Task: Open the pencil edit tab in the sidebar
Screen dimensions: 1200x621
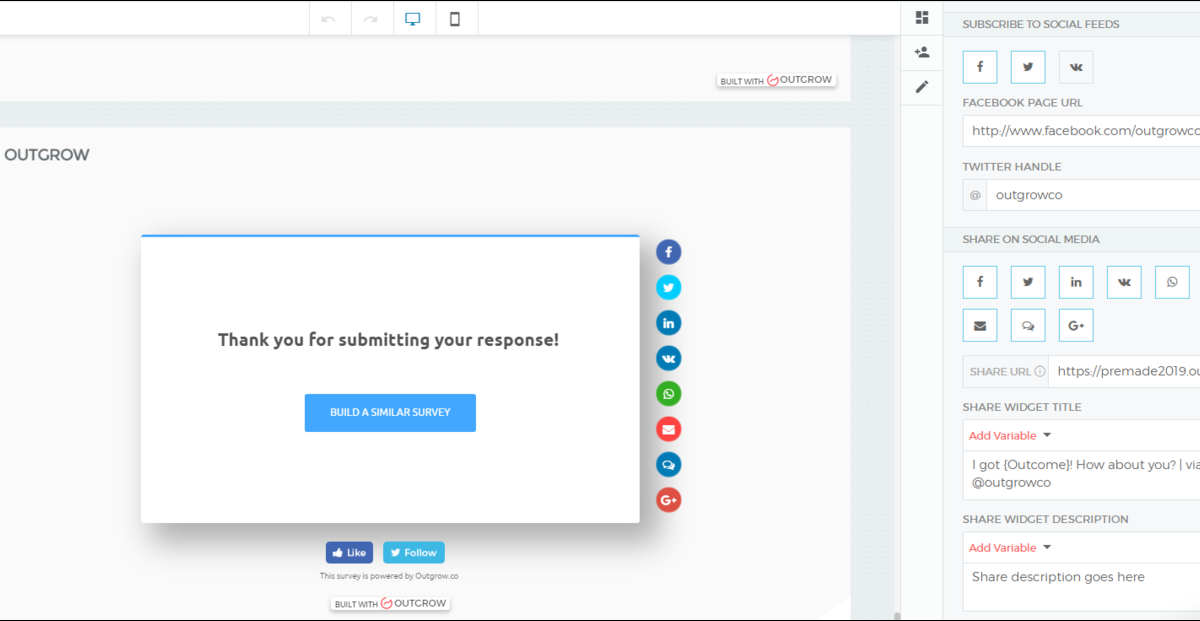Action: click(922, 87)
